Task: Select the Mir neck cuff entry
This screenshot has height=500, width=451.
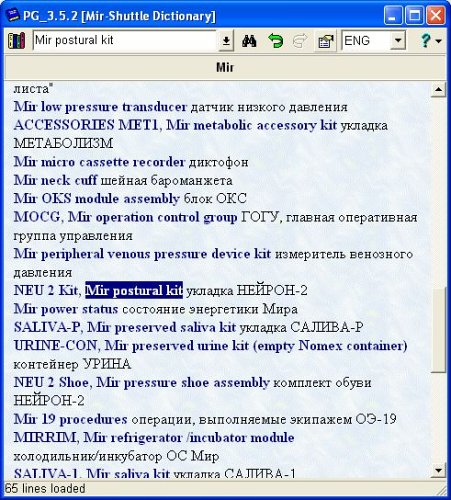Action: [x=55, y=180]
